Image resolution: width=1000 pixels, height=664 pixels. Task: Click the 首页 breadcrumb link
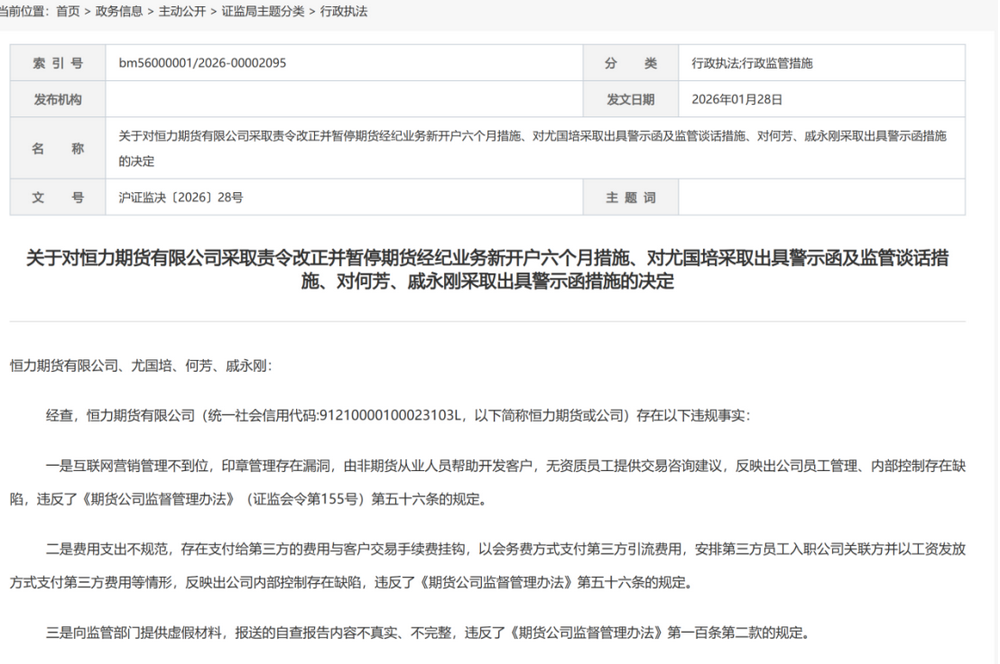[x=68, y=11]
